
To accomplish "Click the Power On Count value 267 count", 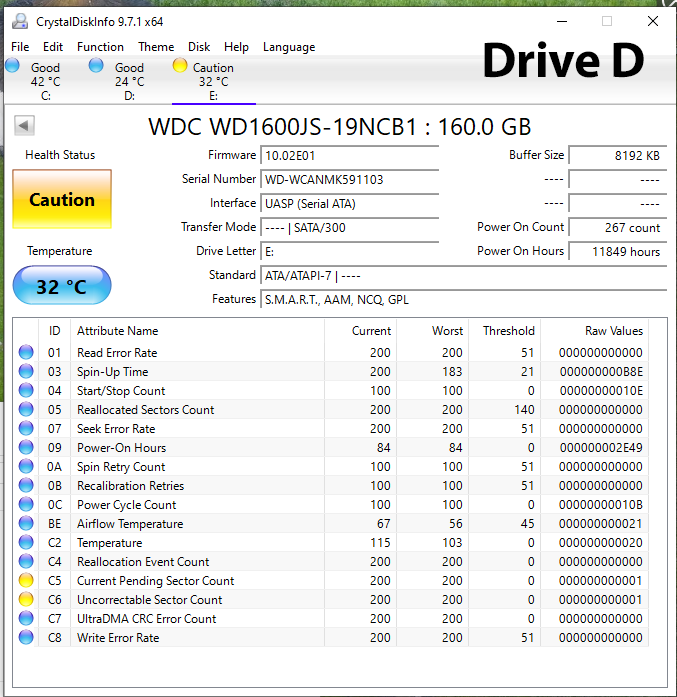I will 618,228.
